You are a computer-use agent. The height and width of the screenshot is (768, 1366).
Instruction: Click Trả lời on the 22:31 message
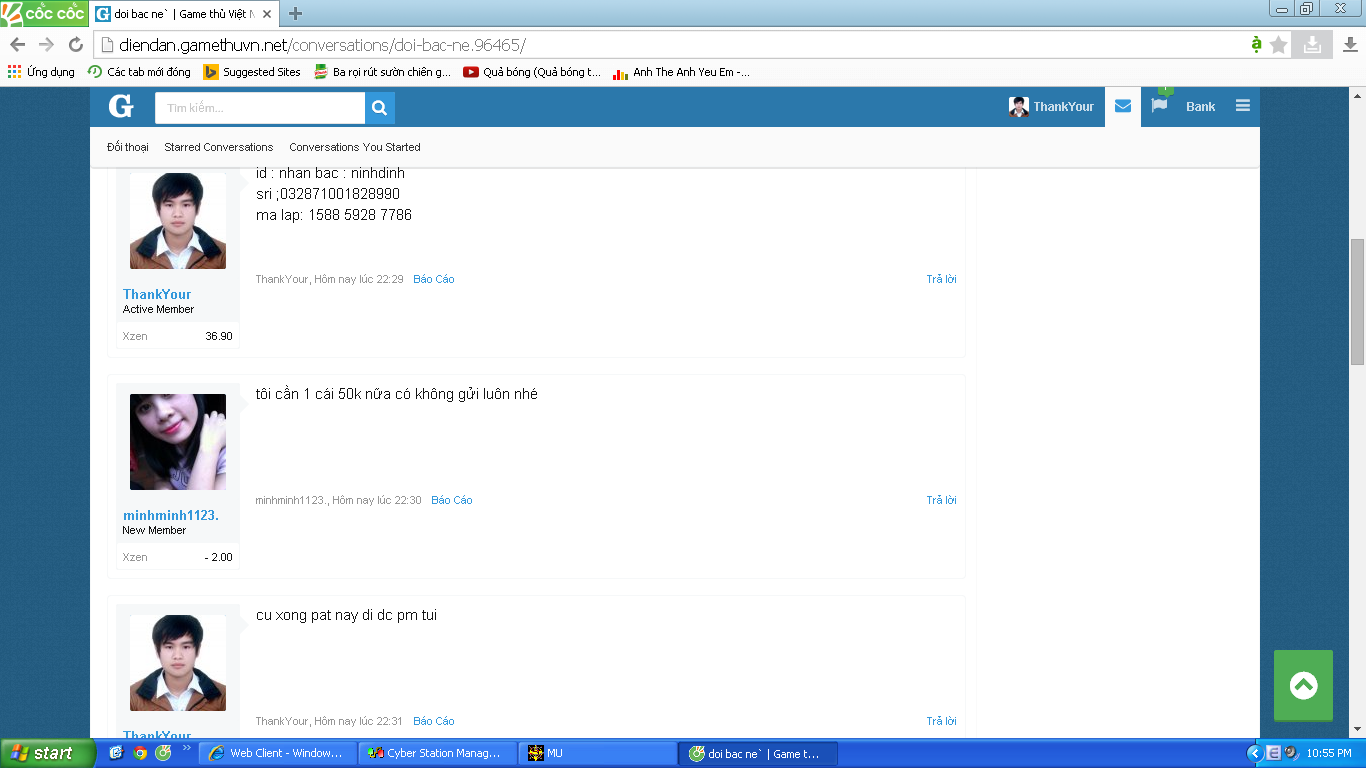941,721
